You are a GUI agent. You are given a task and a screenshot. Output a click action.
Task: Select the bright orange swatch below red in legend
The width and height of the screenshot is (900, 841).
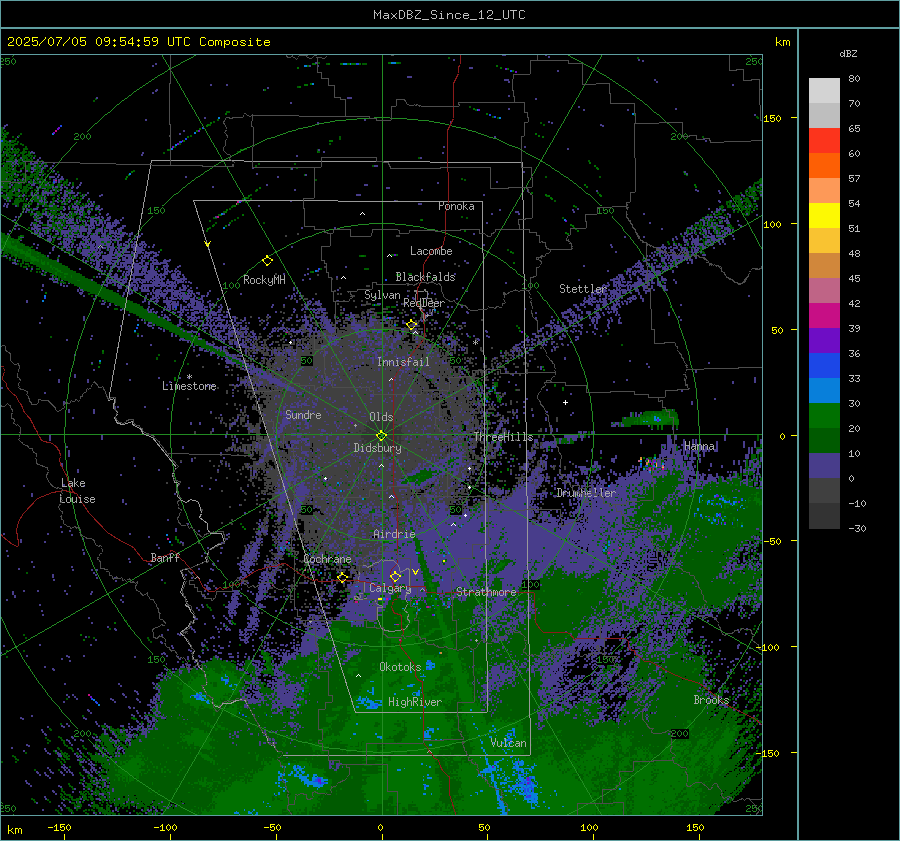tap(824, 165)
